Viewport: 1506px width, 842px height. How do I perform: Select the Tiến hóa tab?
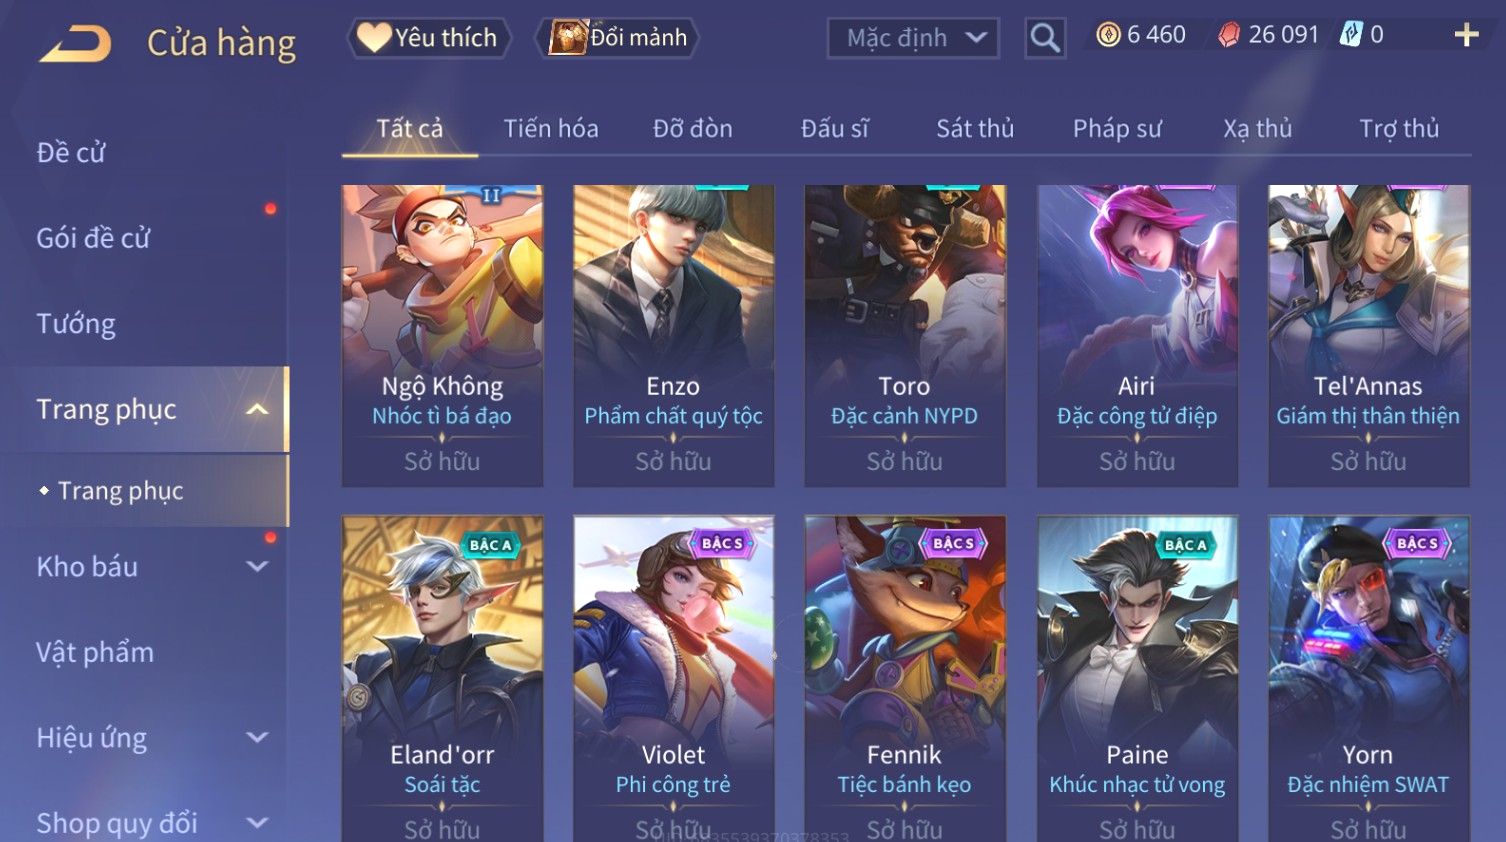(551, 128)
